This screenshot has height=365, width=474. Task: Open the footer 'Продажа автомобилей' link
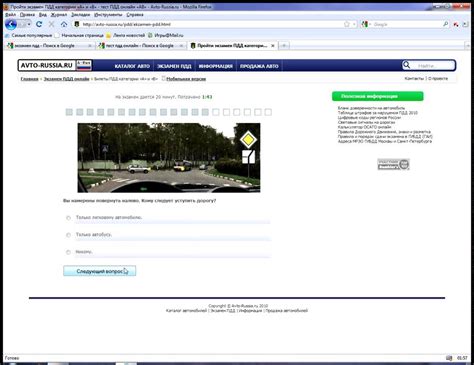tap(287, 310)
